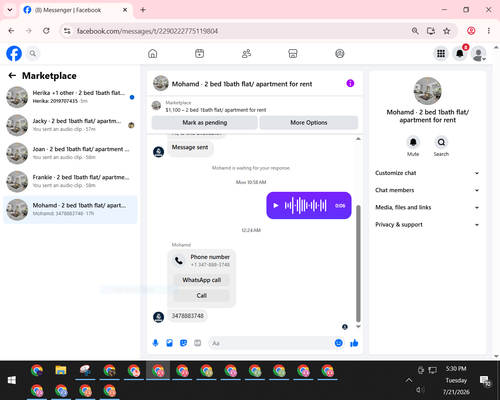This screenshot has width=500, height=400.
Task: Click the Call button in phone card
Action: (202, 296)
